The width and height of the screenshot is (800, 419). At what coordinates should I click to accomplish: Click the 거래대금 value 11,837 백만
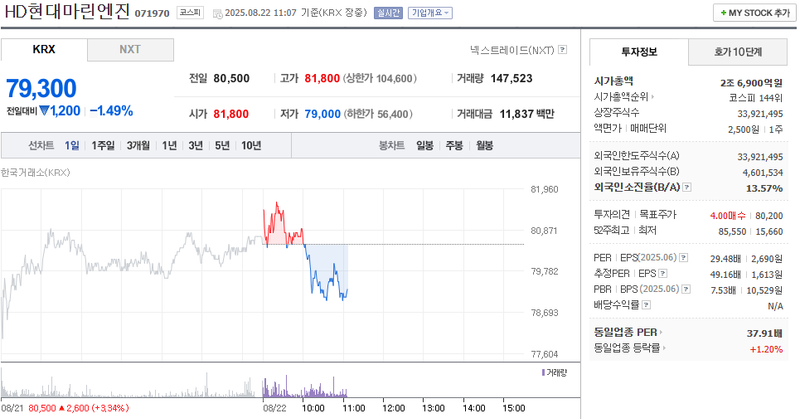click(x=527, y=114)
